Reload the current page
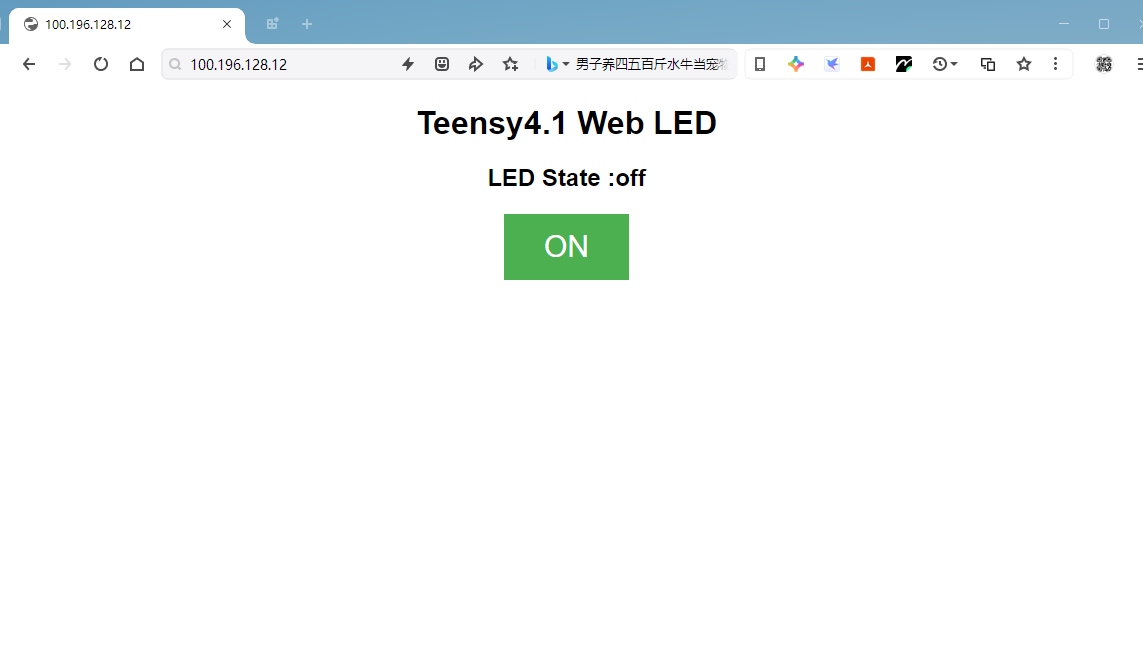 [101, 64]
